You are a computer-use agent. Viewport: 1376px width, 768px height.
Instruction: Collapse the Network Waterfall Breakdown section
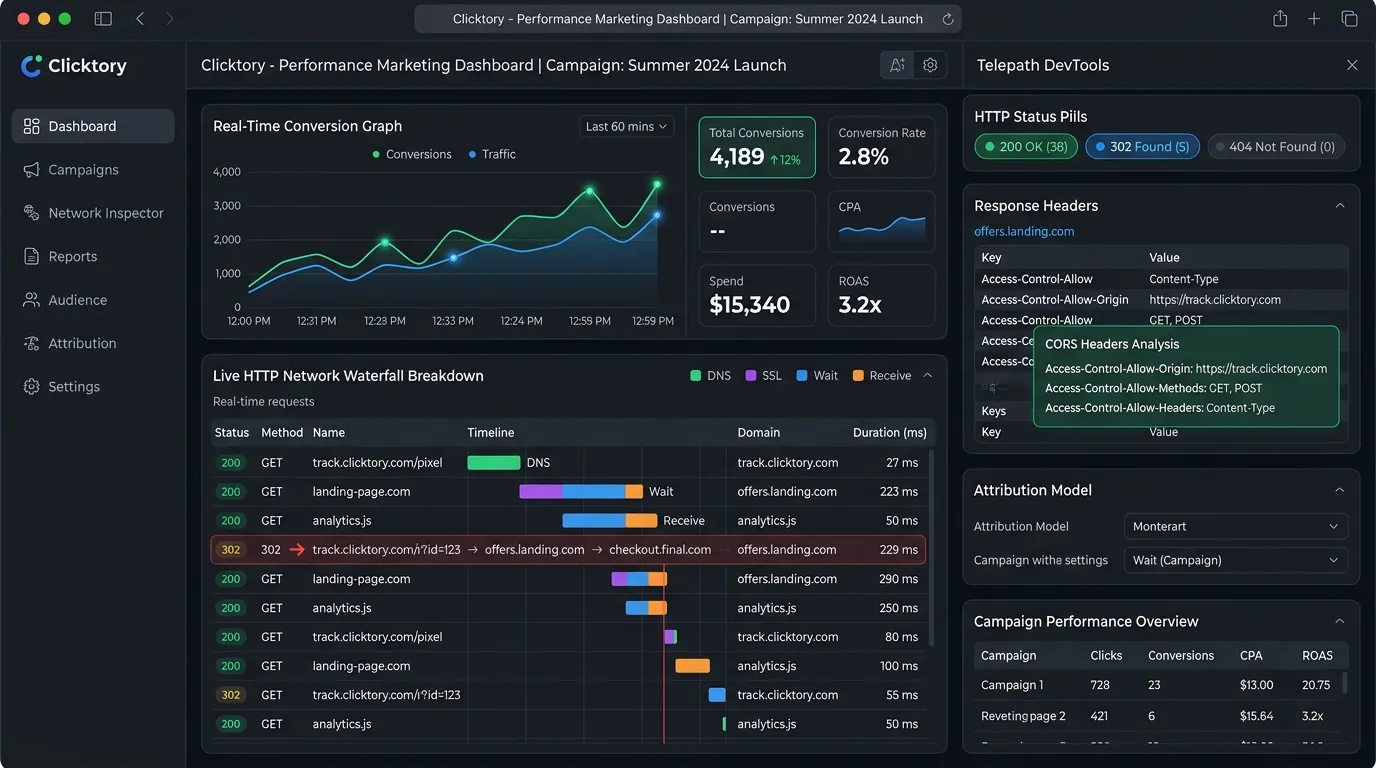927,376
